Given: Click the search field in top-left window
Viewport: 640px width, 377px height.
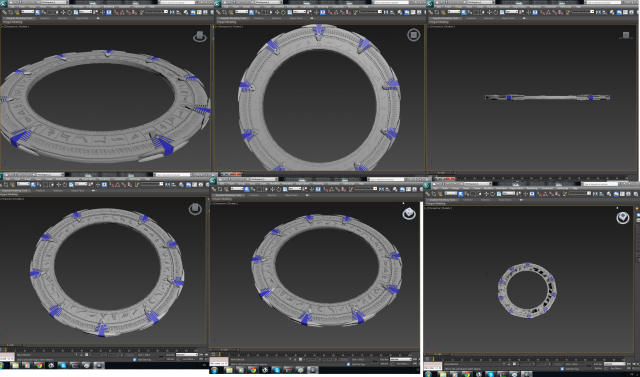Looking at the screenshot, I should pos(178,2).
